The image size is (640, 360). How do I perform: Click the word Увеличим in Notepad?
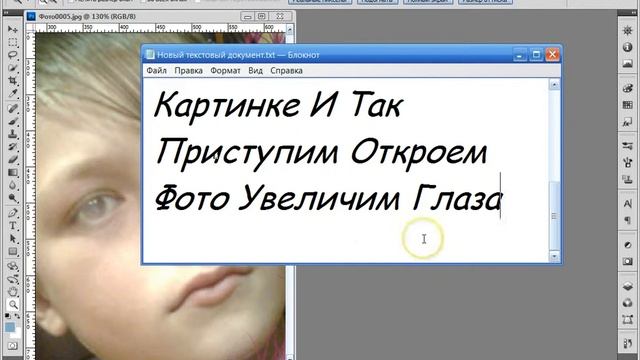(x=319, y=199)
